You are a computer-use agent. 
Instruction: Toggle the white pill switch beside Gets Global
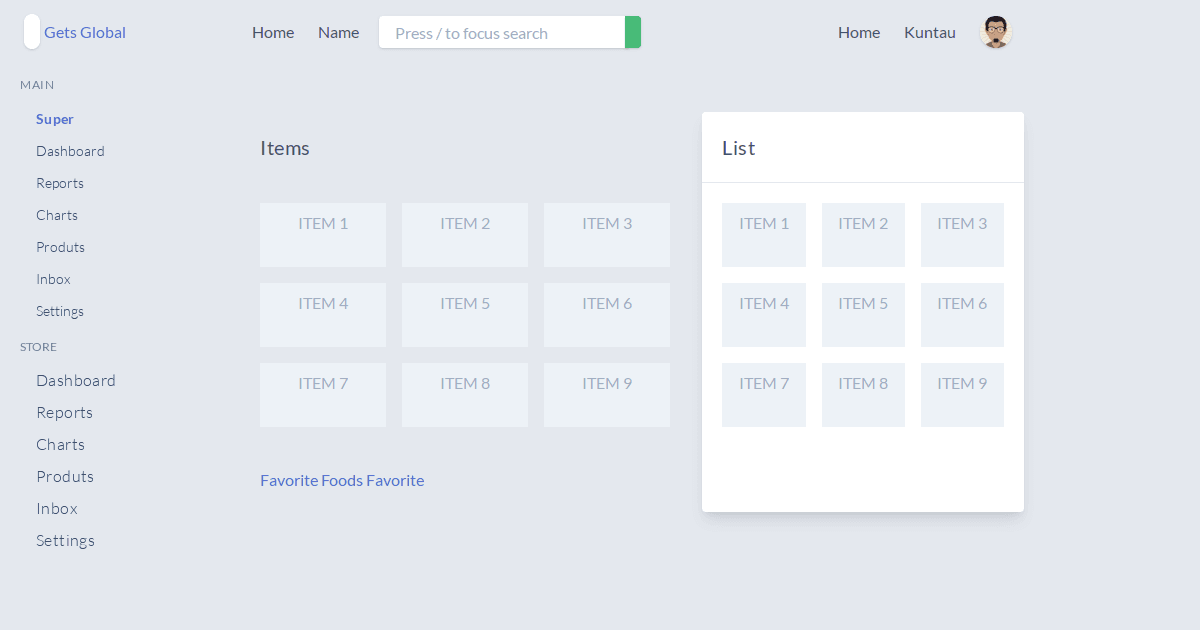[31, 31]
